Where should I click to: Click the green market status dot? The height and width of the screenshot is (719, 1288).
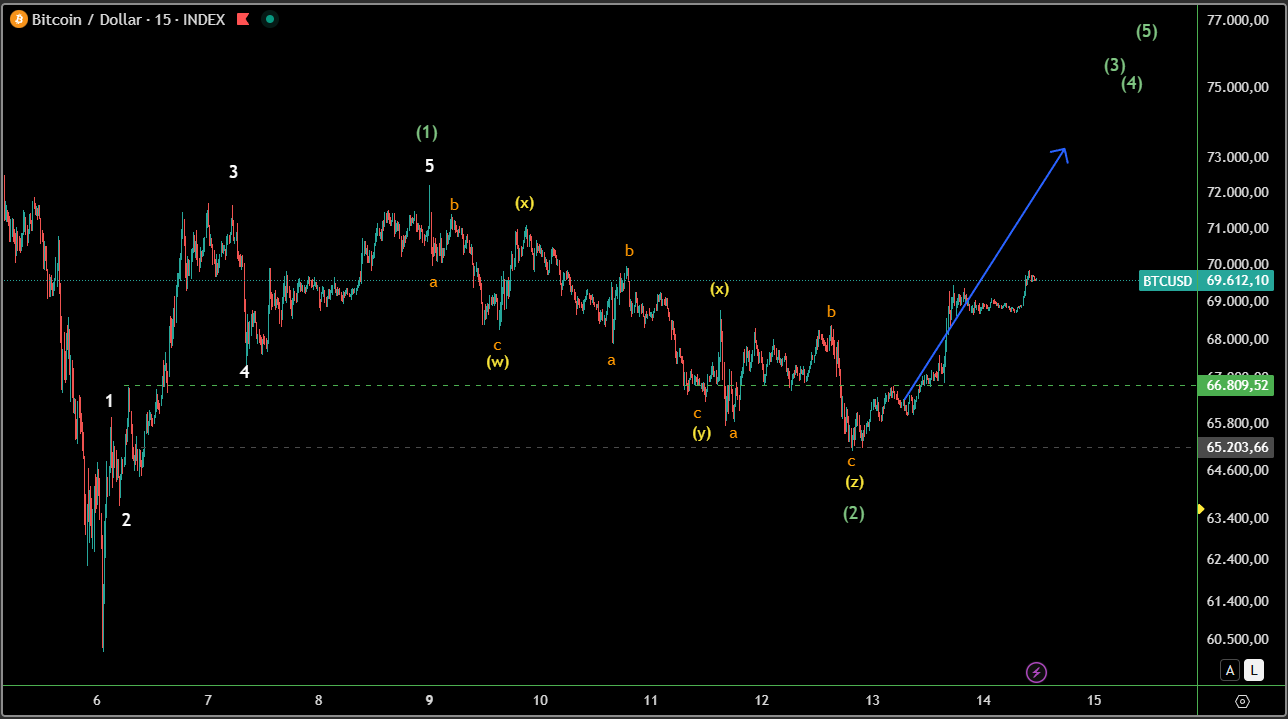(269, 19)
